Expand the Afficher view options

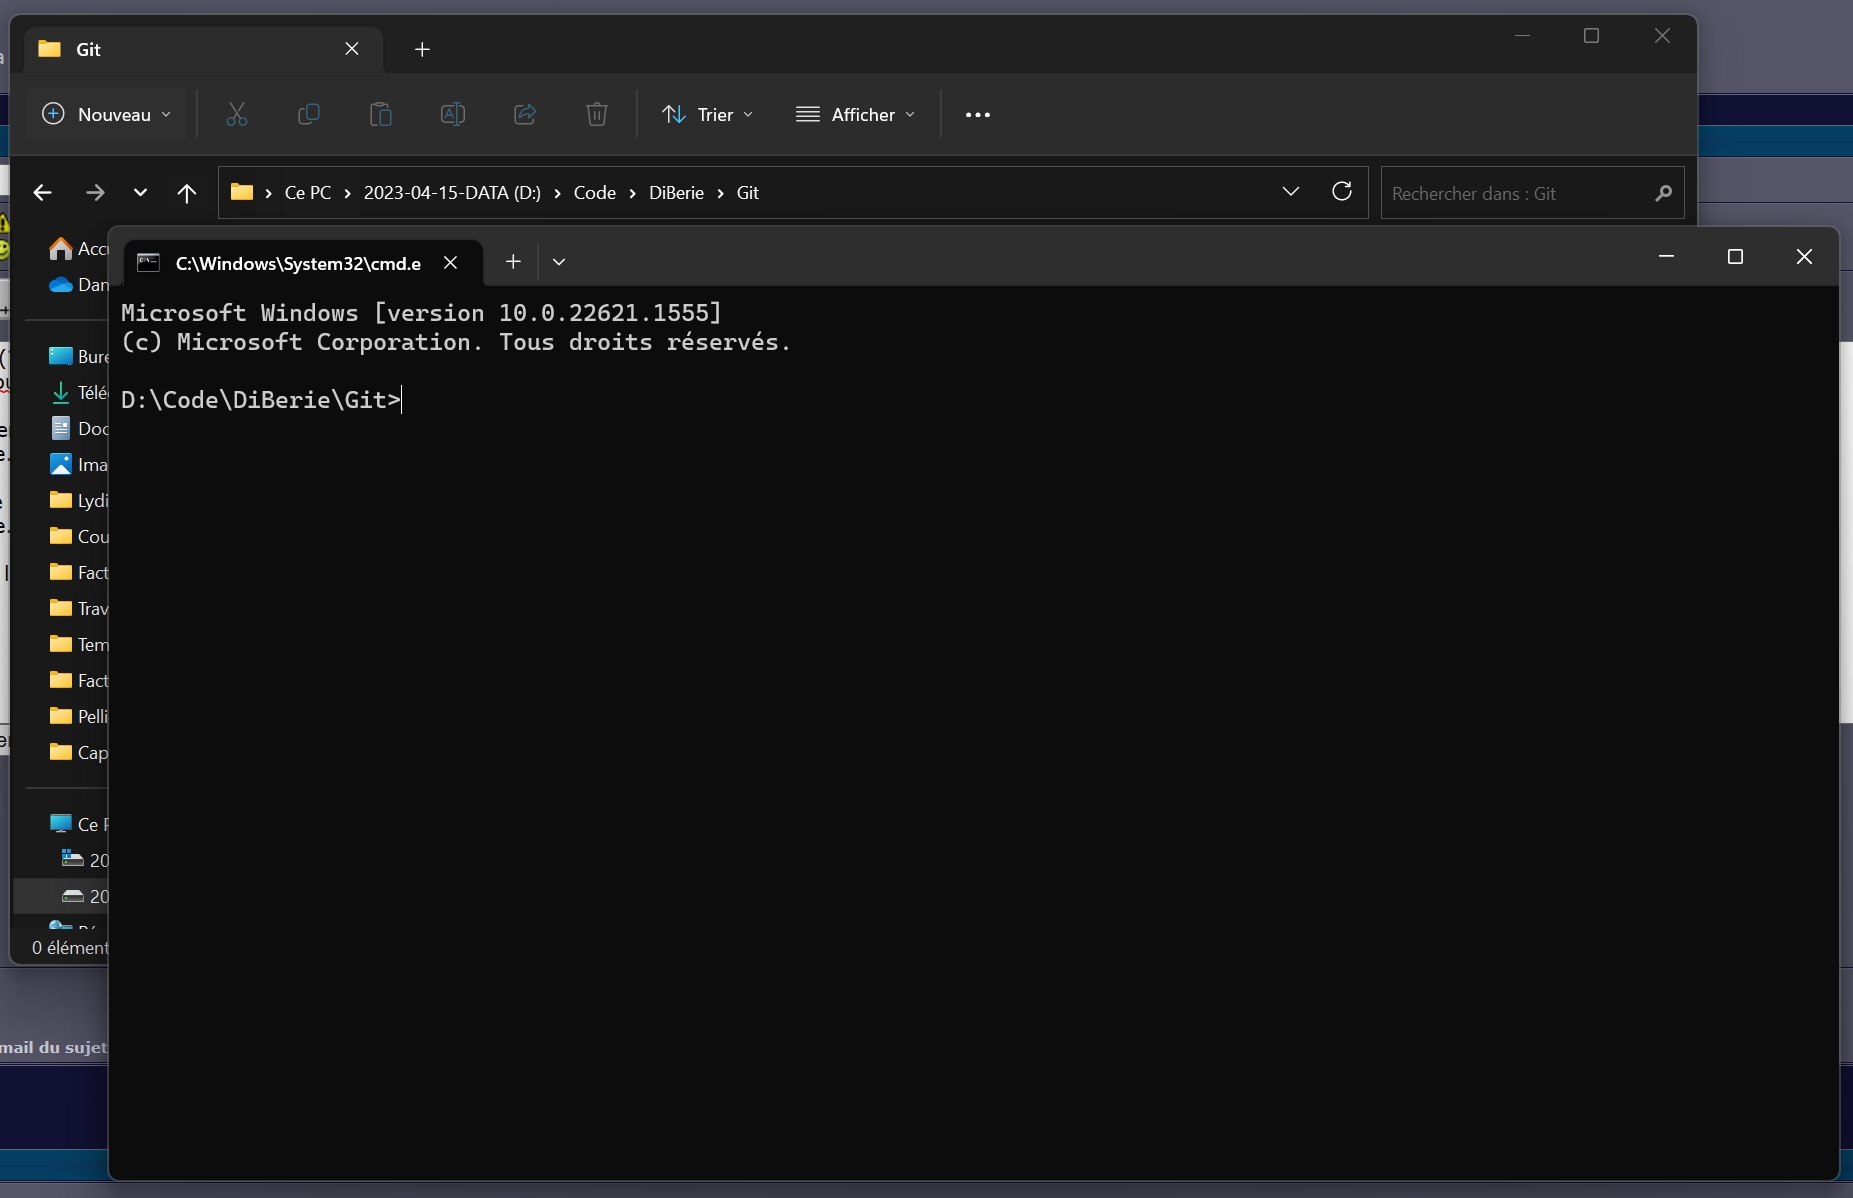coord(855,115)
